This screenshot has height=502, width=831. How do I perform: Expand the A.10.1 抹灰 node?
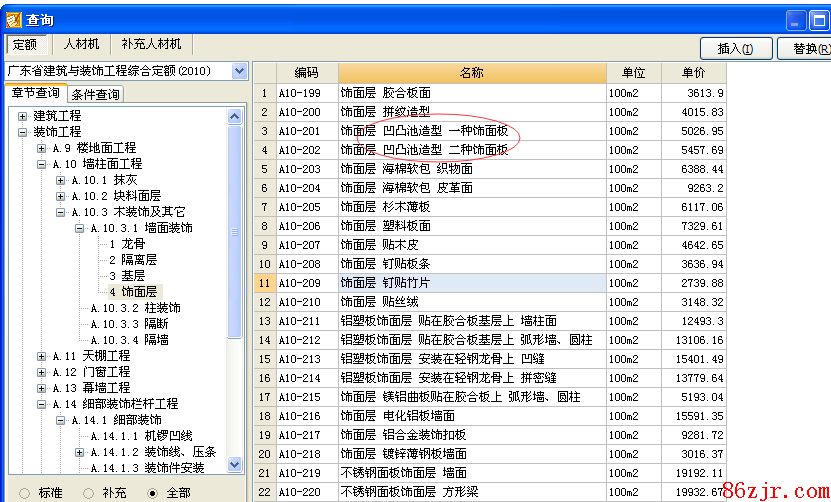coord(61,180)
